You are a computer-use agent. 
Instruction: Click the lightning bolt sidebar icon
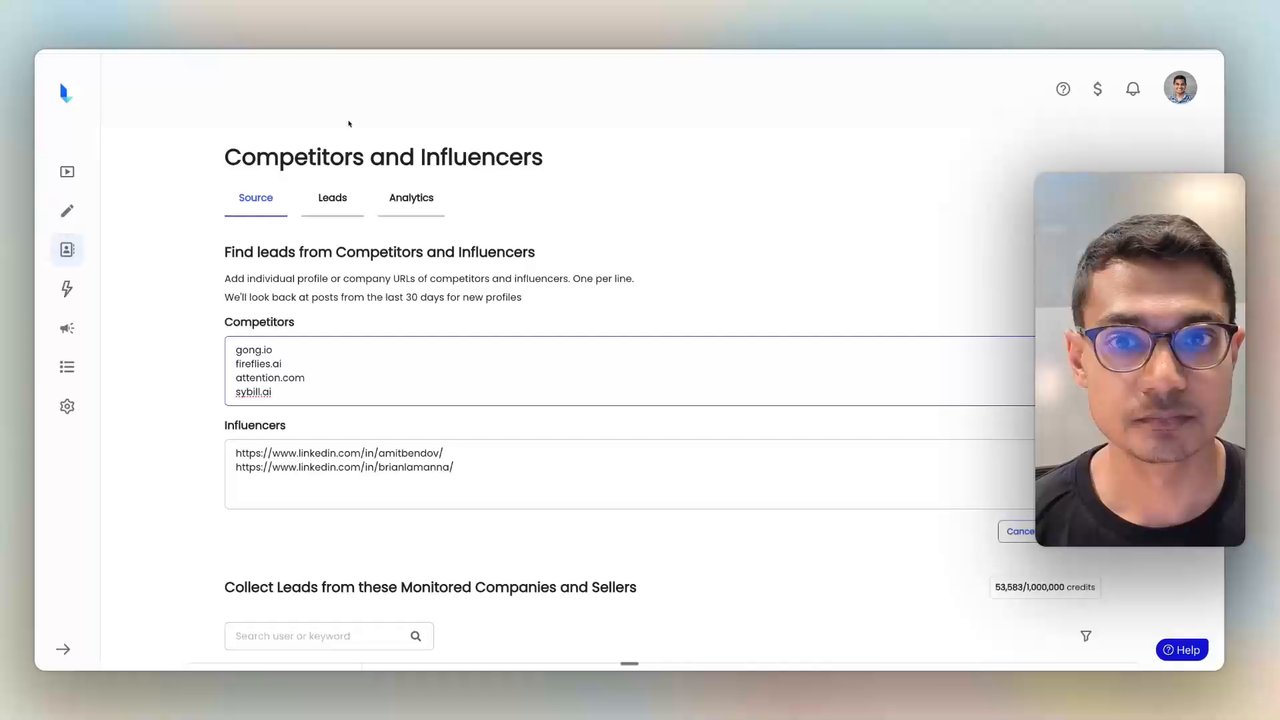coord(67,289)
